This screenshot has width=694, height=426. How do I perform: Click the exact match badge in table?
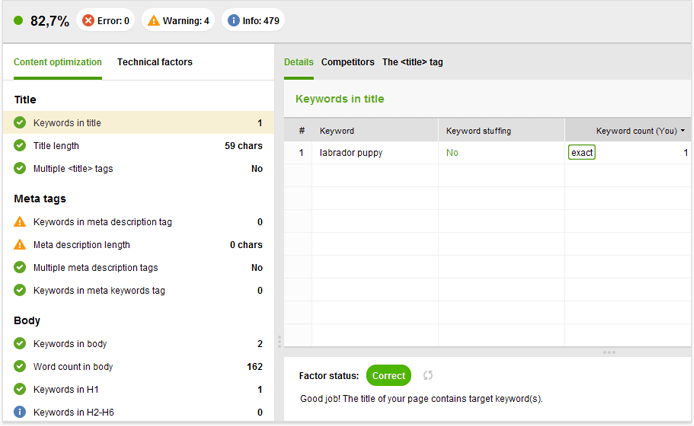pyautogui.click(x=582, y=152)
